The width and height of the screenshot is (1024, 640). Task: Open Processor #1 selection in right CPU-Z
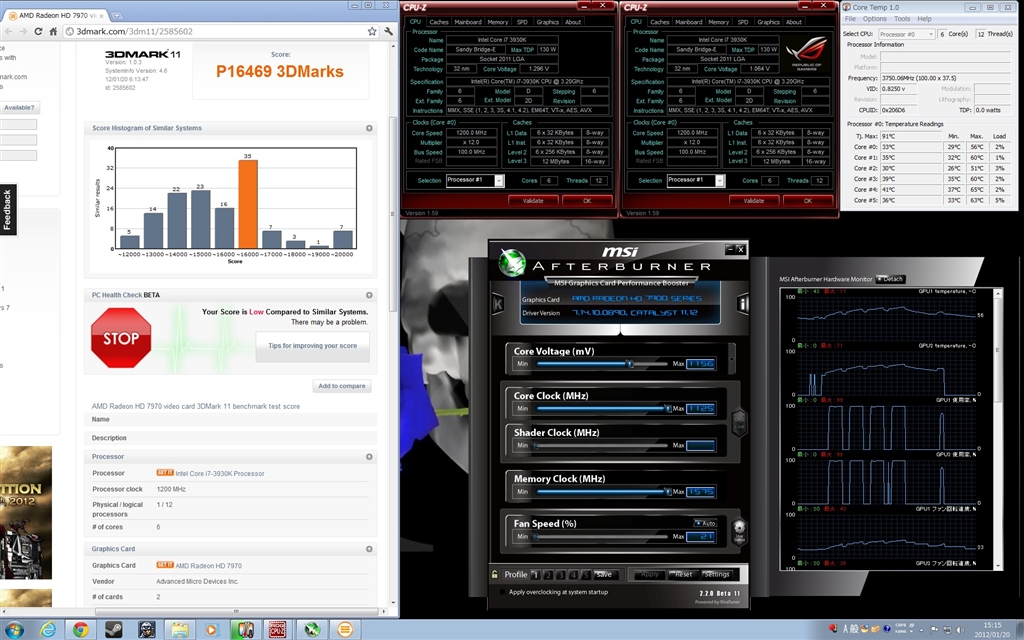(696, 180)
